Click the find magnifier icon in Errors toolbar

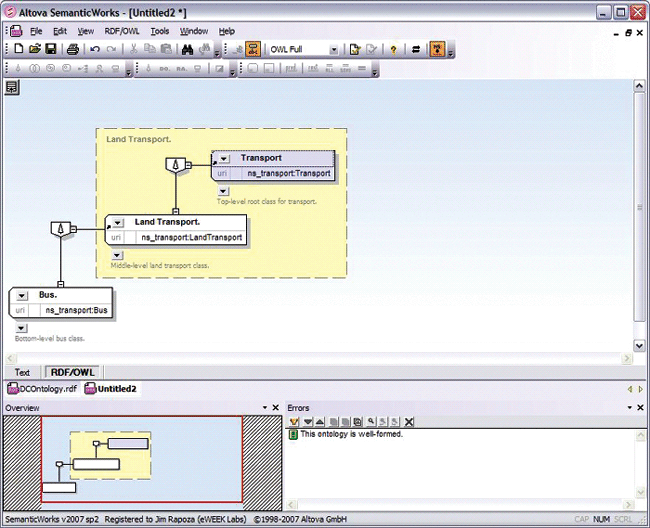coord(371,422)
